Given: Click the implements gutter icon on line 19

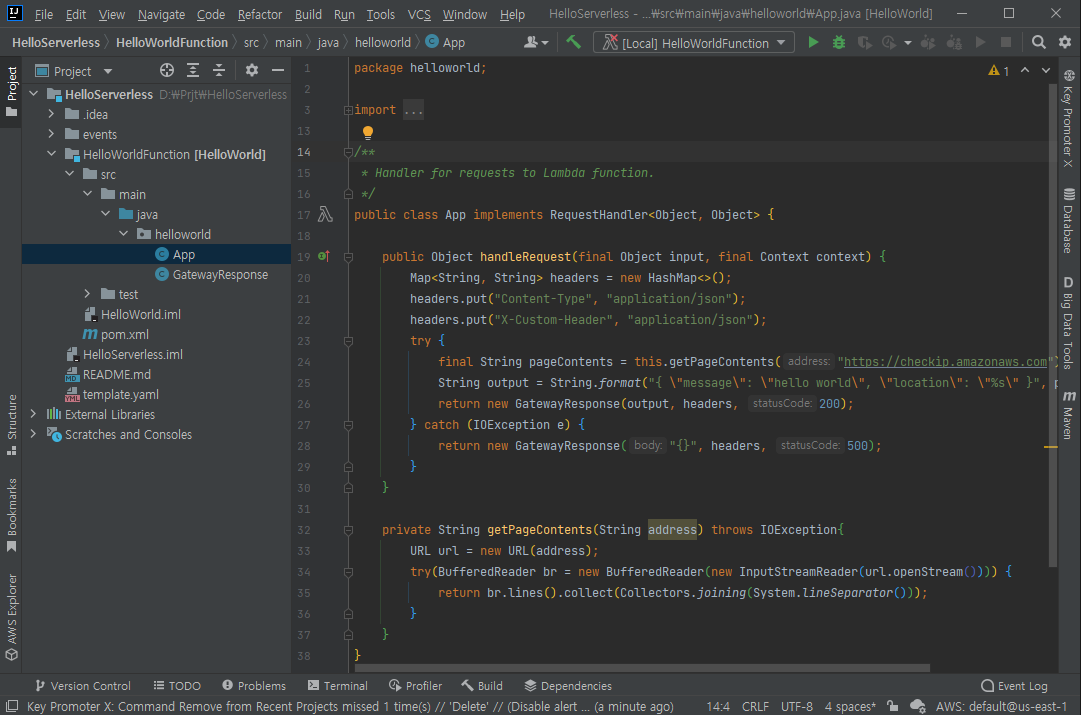Looking at the screenshot, I should 323,256.
